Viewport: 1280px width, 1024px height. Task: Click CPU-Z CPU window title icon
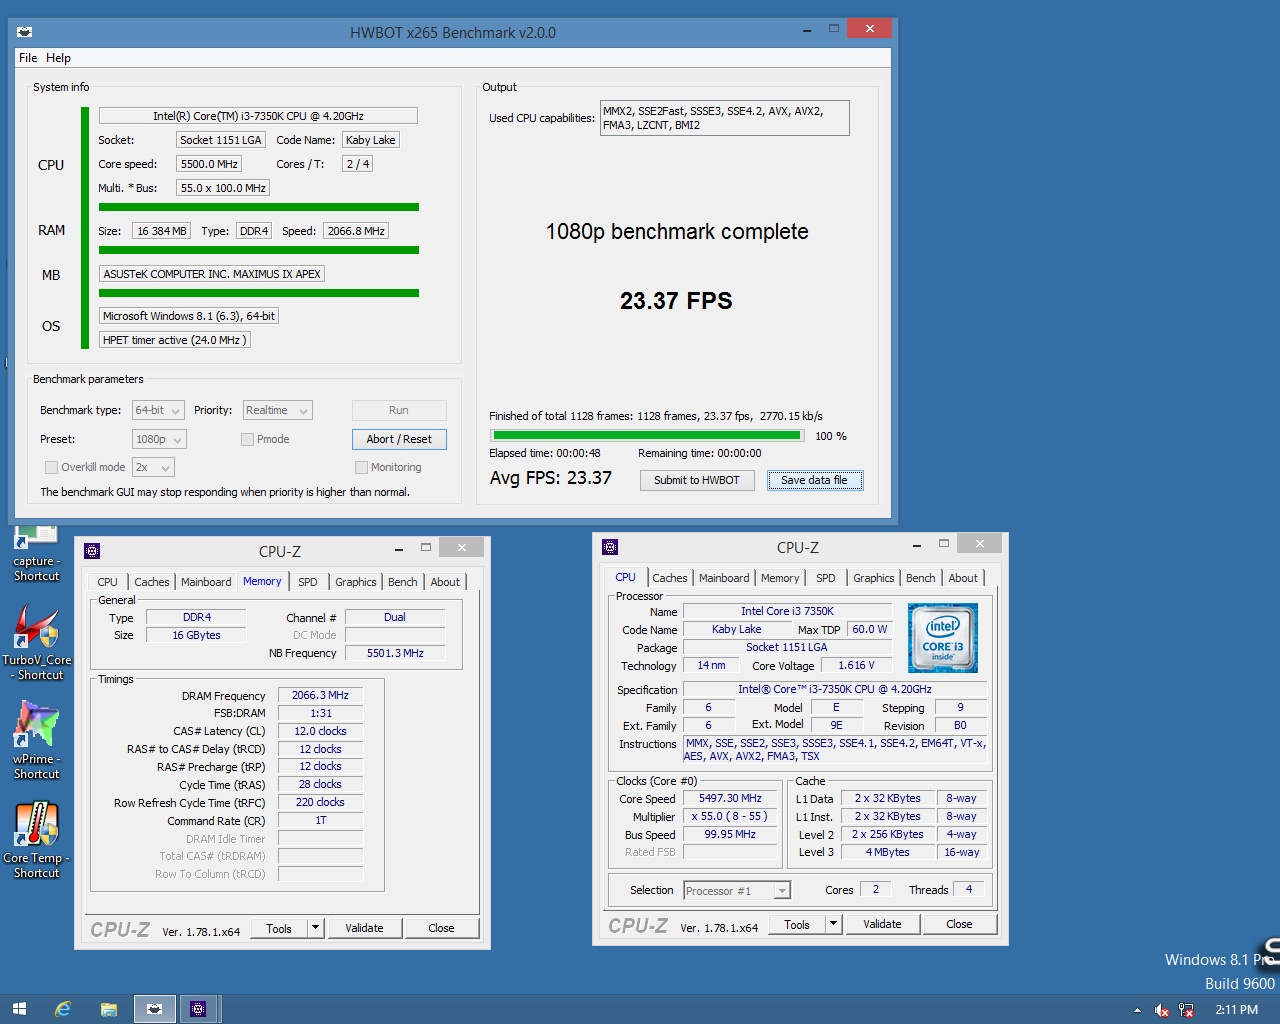click(x=610, y=547)
